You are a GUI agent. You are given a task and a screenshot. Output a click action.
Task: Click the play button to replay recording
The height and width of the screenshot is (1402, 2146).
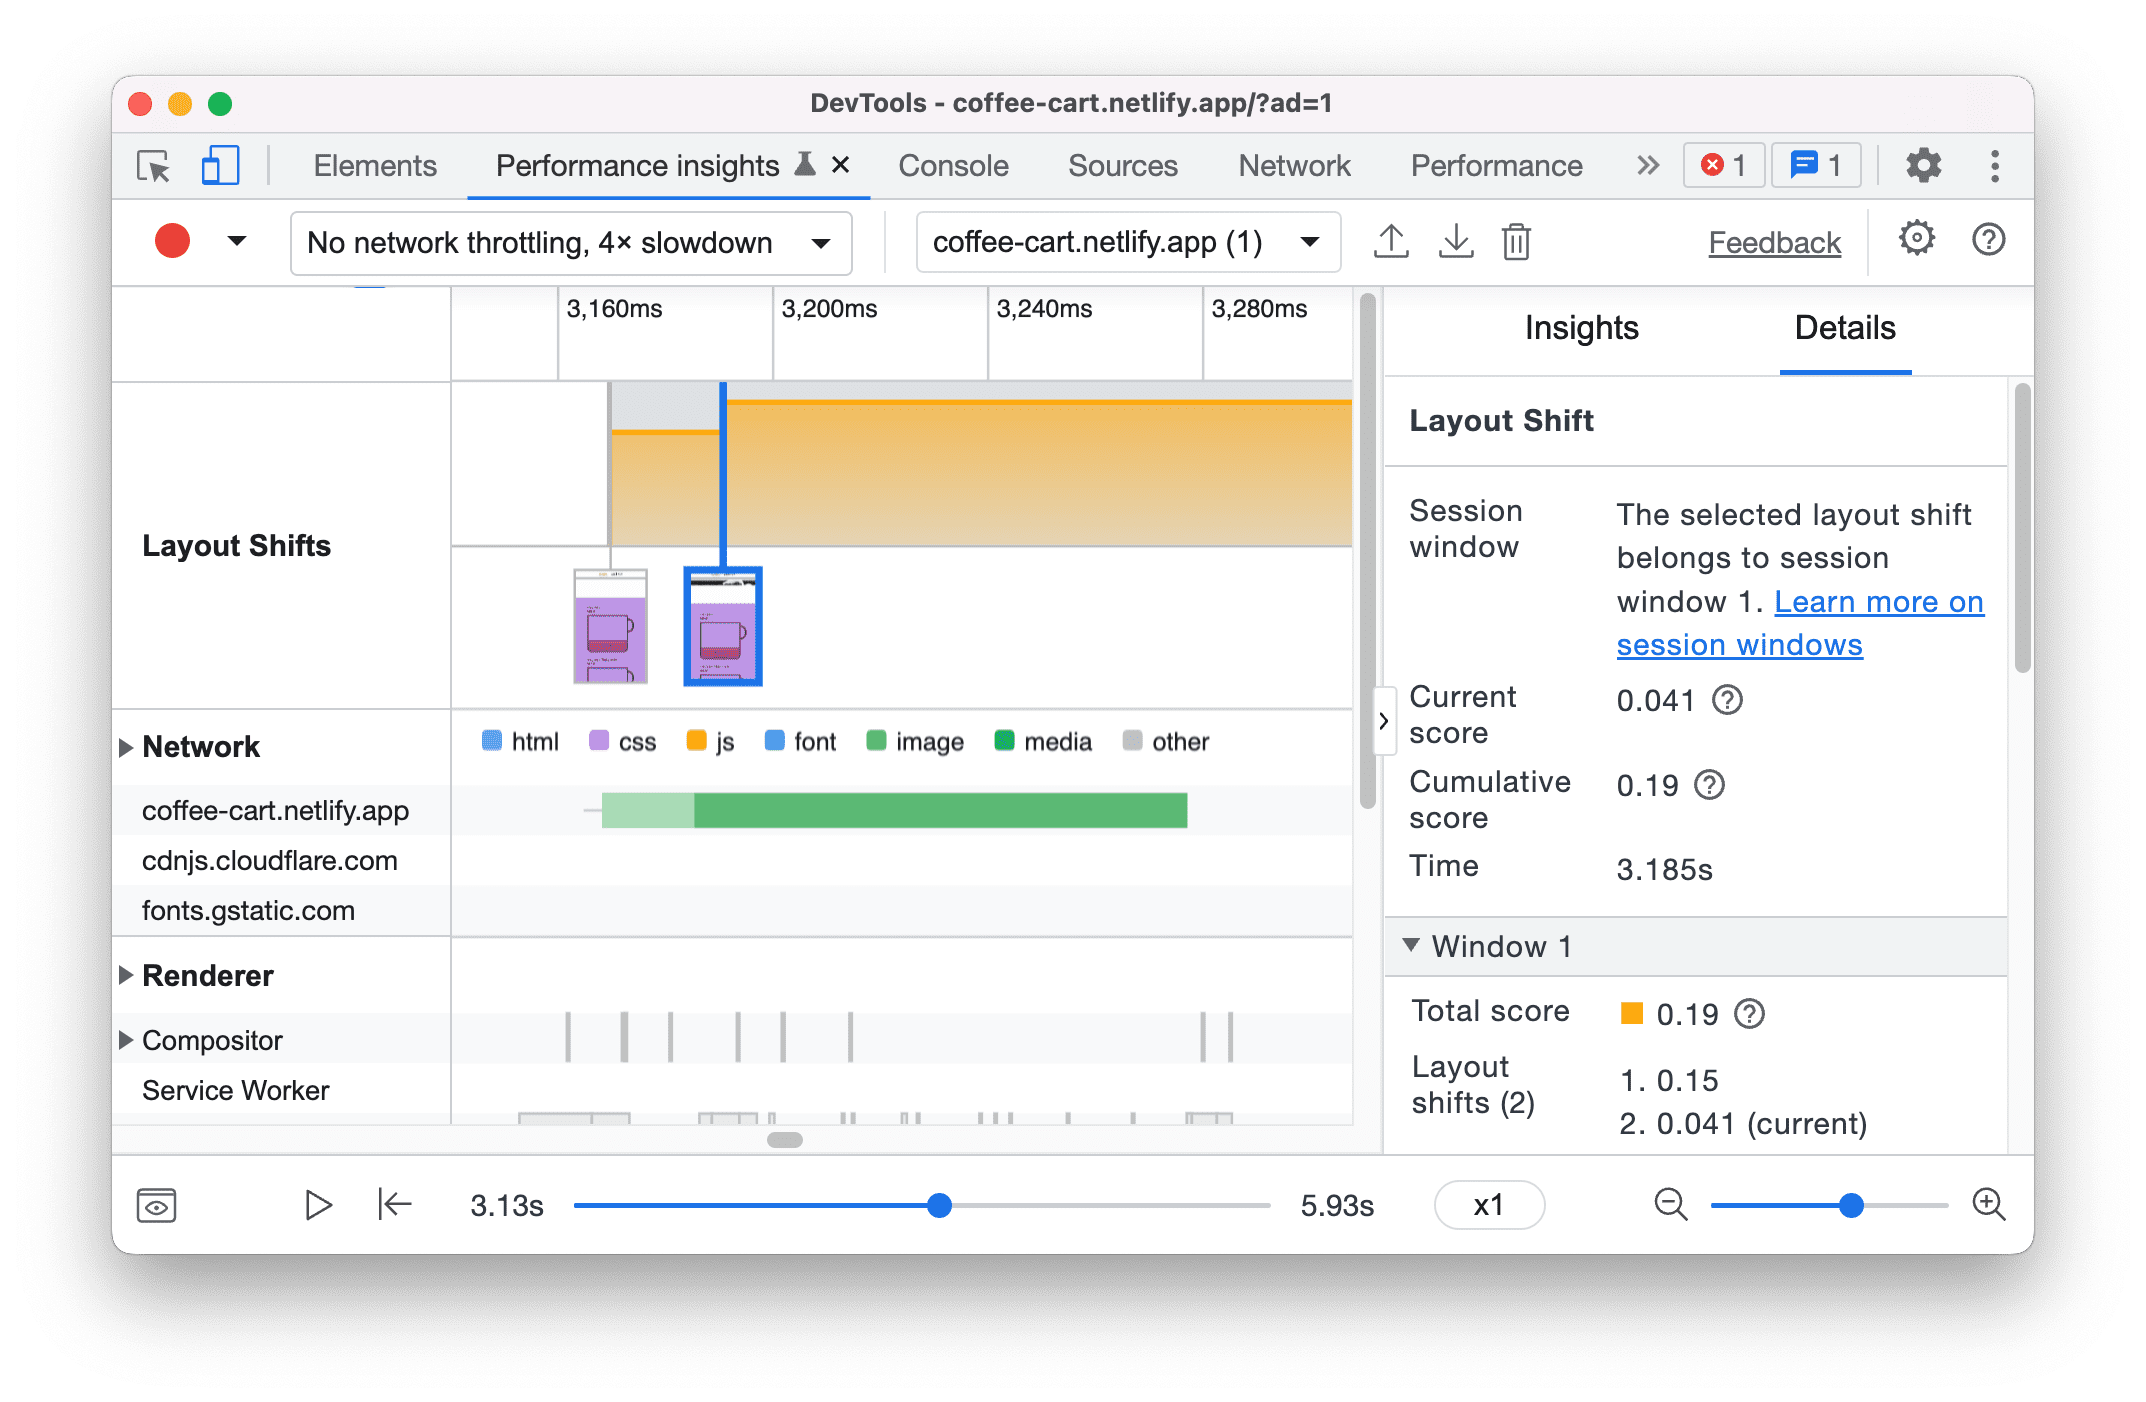(321, 1202)
